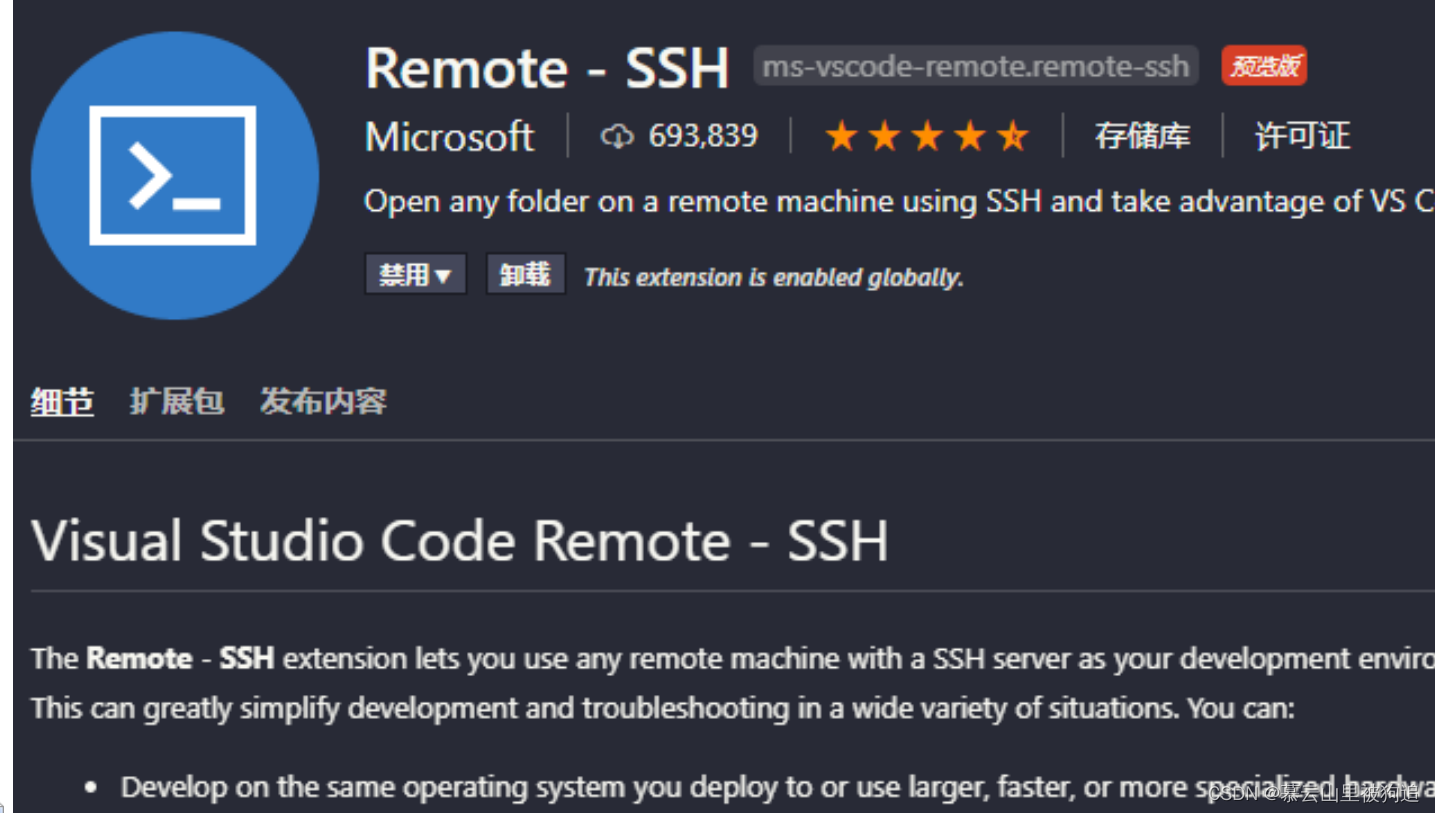Click the 'Open any folder on a remote machine' description
Screen dimensions: 1435x813
coord(899,202)
